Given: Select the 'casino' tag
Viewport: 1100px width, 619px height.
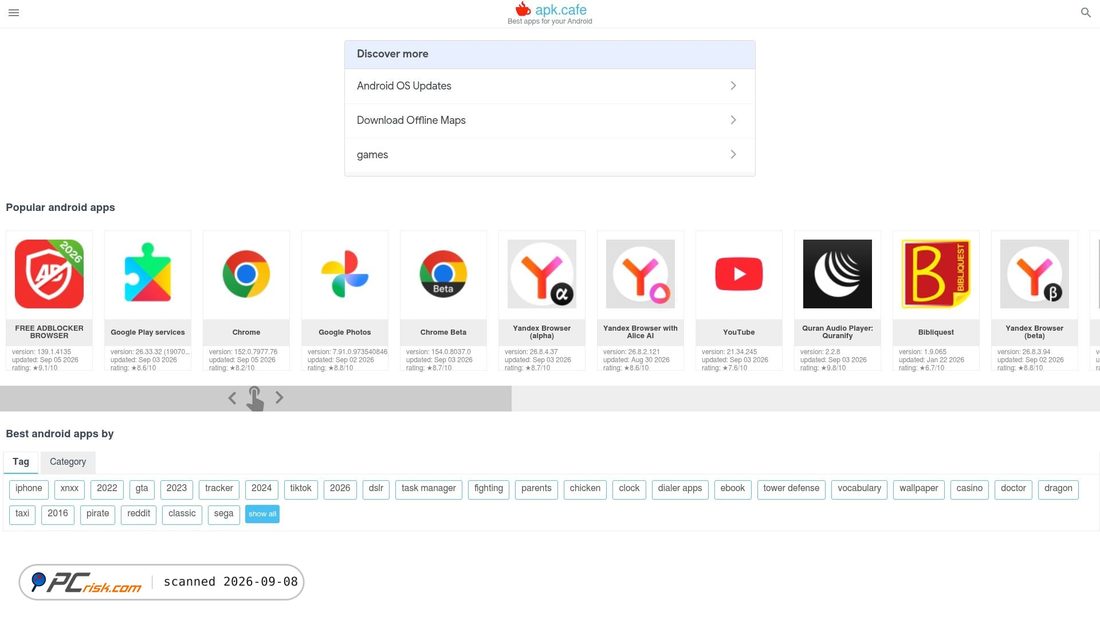Looking at the screenshot, I should [970, 489].
